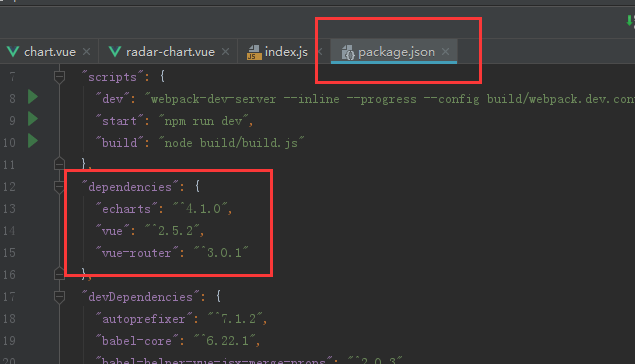Open the index.js tab

(286, 52)
